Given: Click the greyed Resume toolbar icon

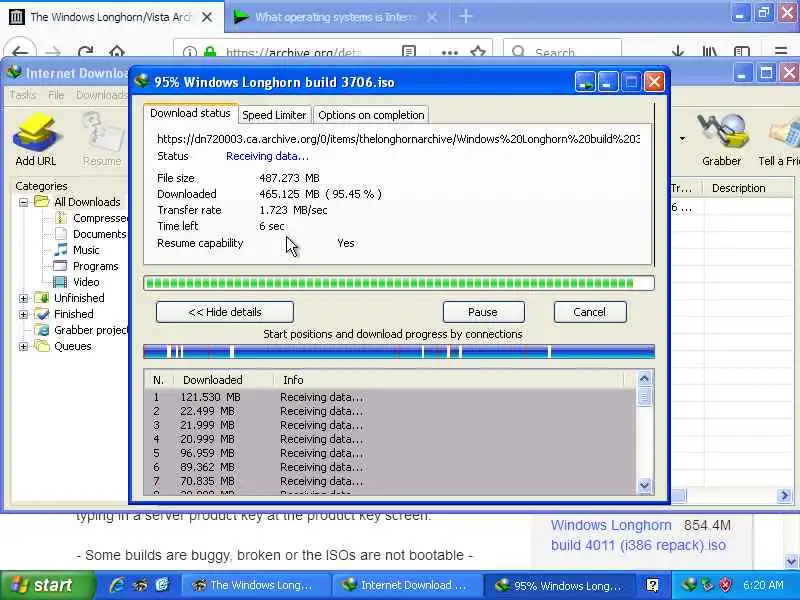Looking at the screenshot, I should [x=102, y=134].
